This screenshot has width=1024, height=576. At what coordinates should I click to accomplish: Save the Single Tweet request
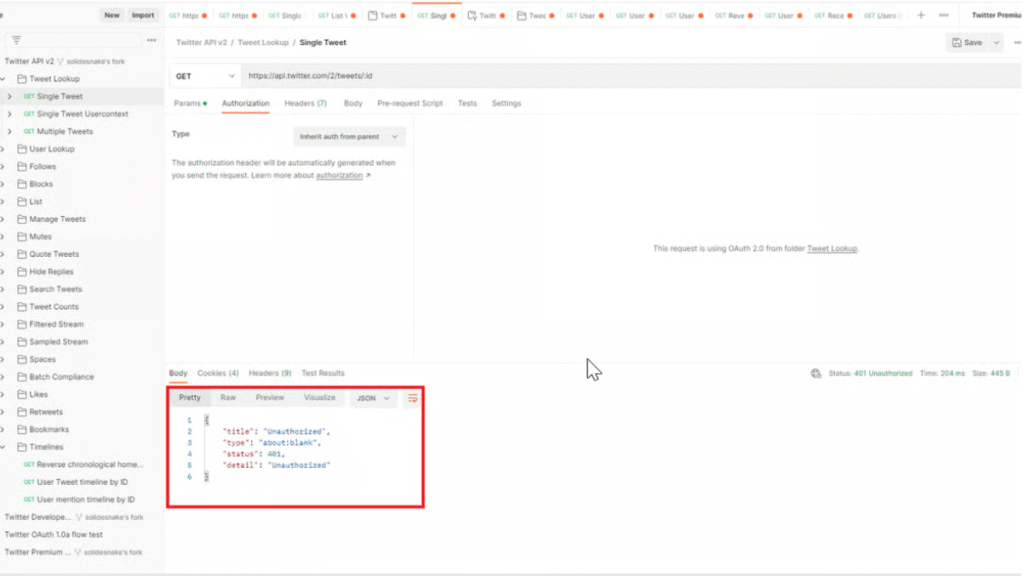click(967, 42)
